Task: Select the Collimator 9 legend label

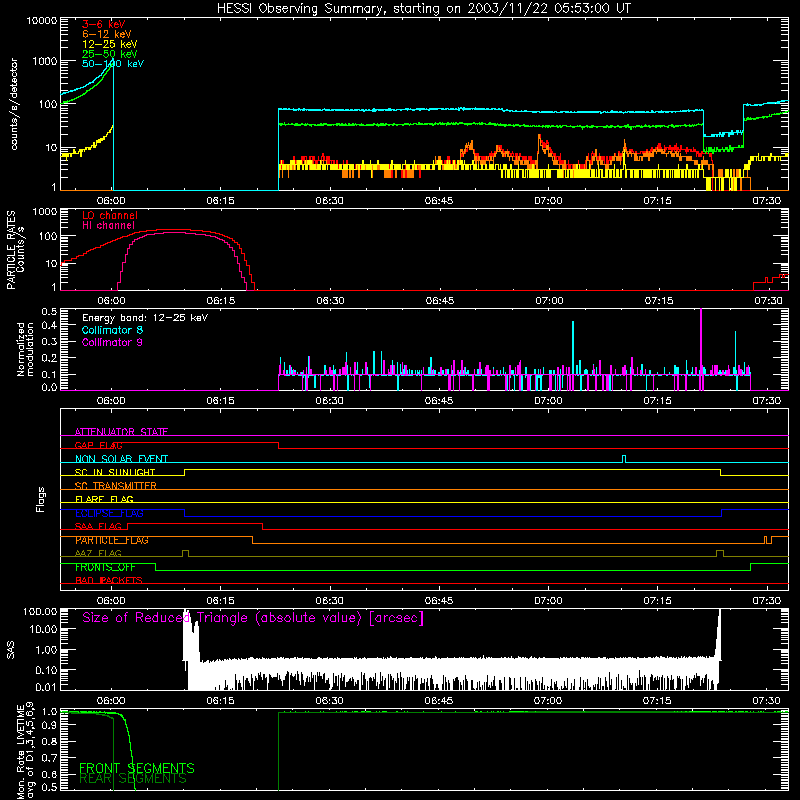Action: [112, 342]
